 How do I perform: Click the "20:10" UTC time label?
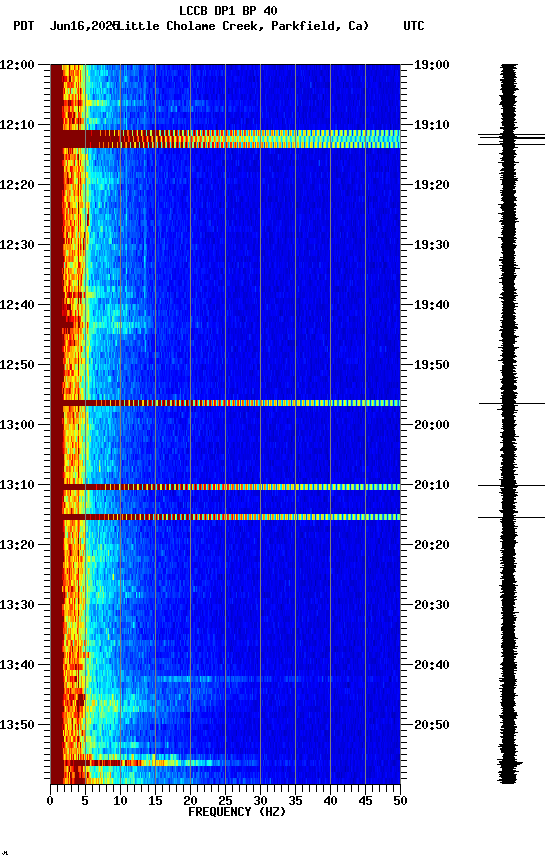point(432,485)
